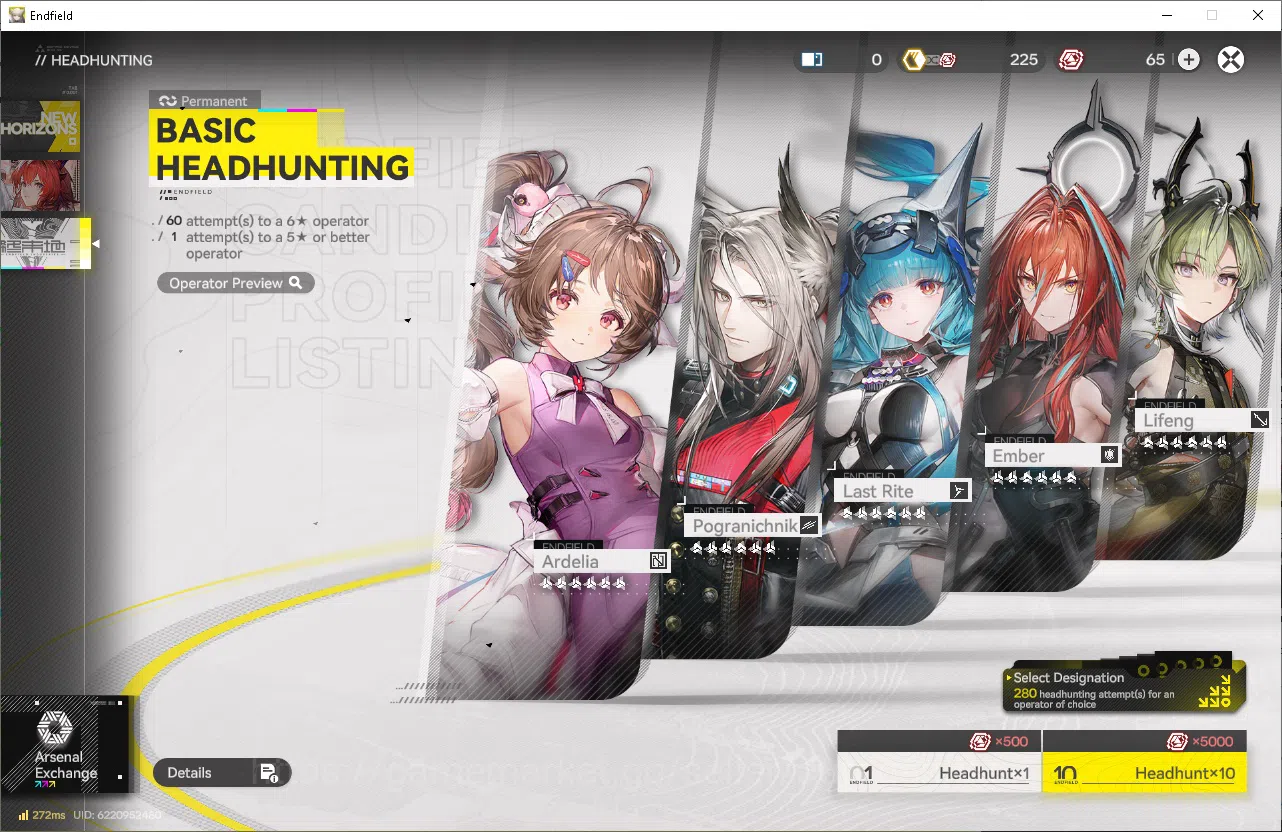Minimize the Endfield window
Image resolution: width=1282 pixels, height=832 pixels.
1165,15
